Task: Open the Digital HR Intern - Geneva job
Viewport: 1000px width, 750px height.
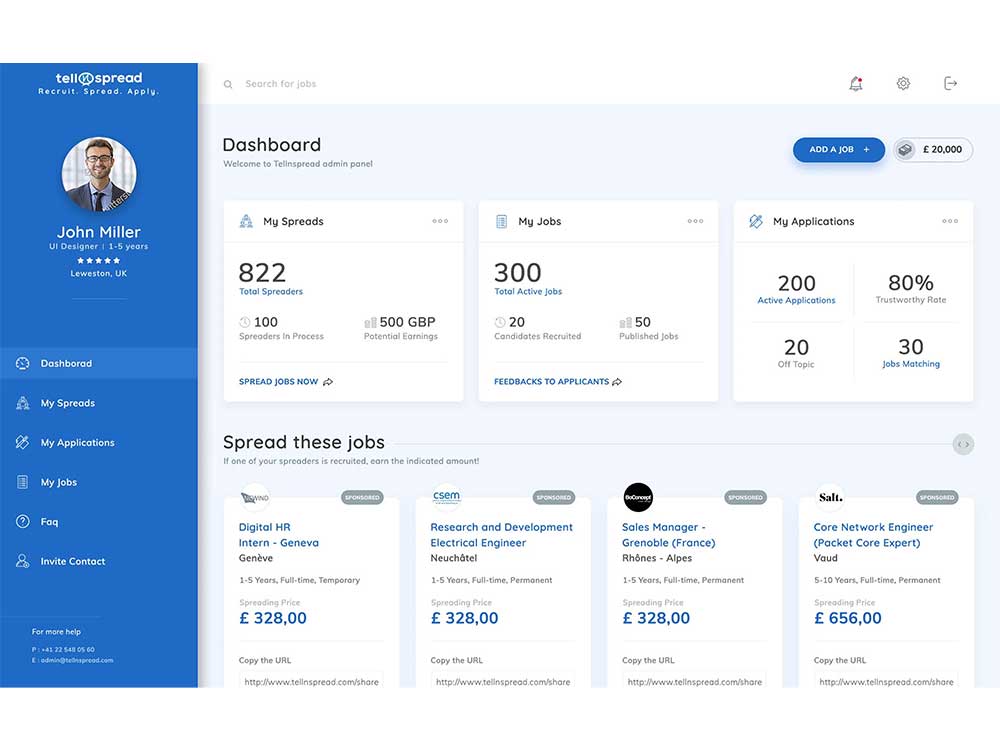Action: (279, 535)
